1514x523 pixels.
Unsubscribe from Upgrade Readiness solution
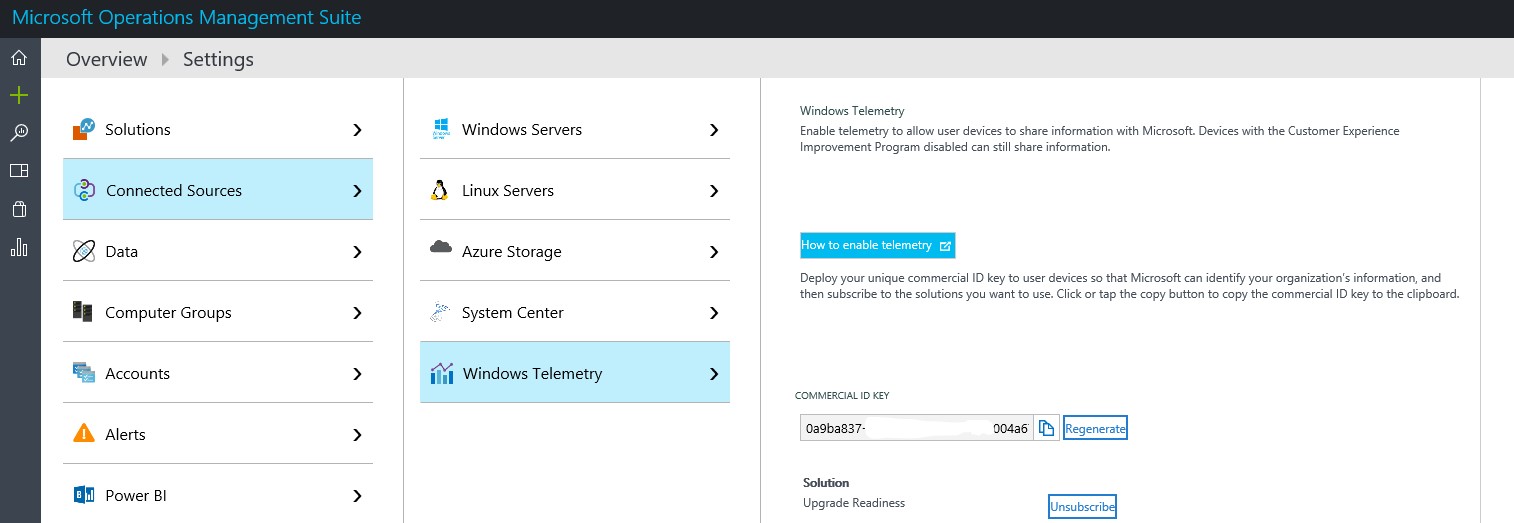[x=1082, y=507]
